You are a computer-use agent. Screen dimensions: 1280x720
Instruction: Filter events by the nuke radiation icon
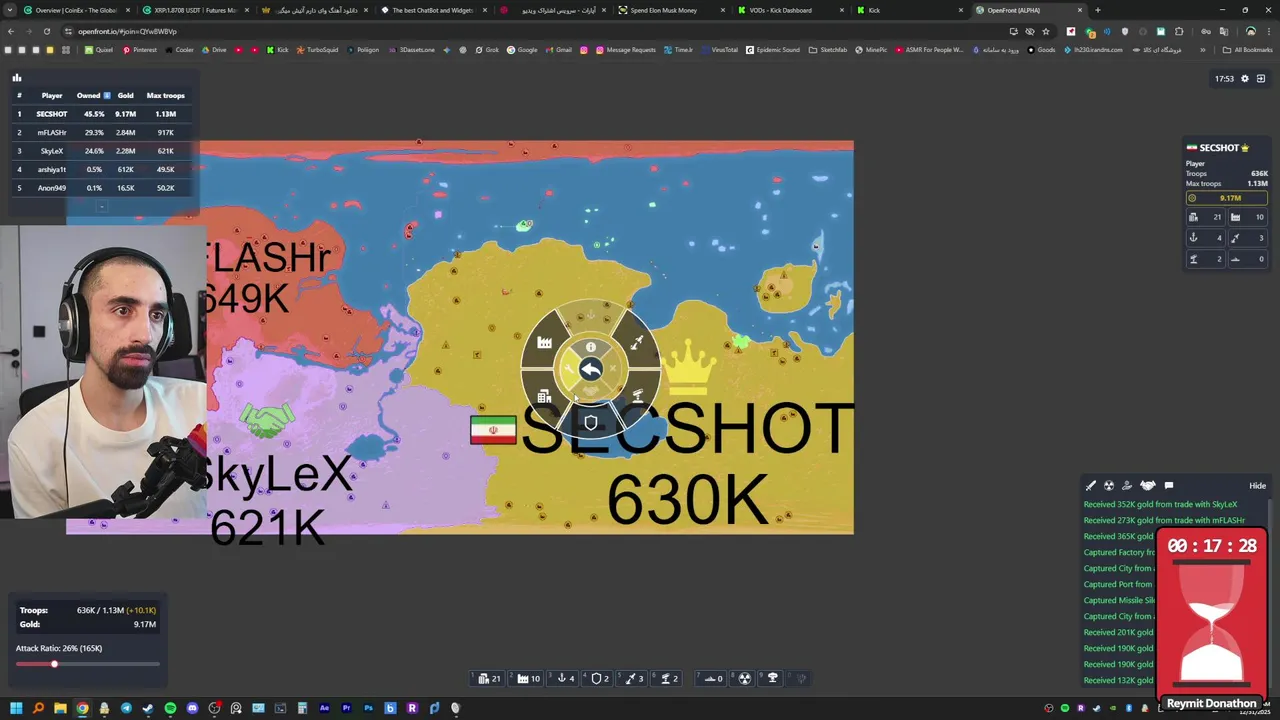1109,486
